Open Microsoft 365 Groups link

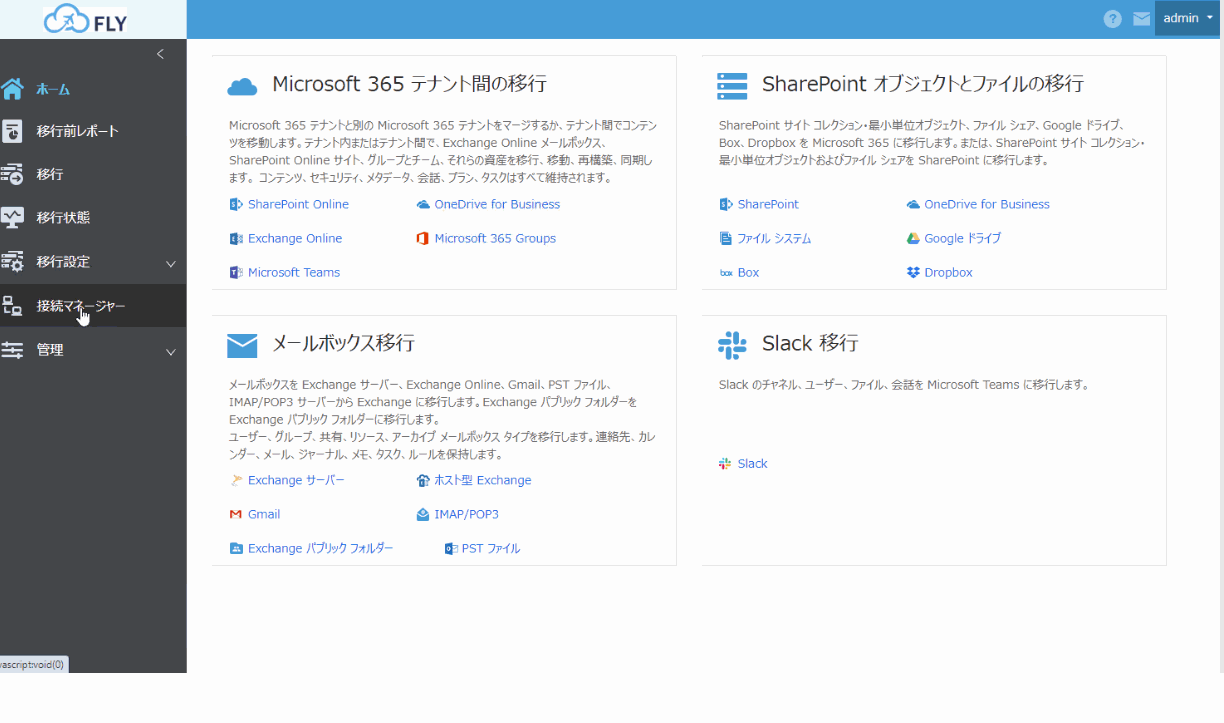point(495,238)
